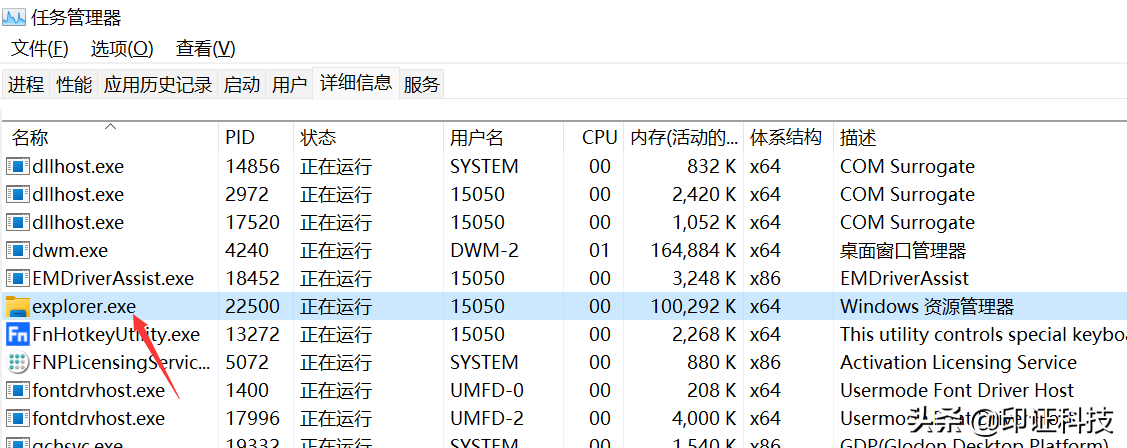Sort processes by PID column header
The image size is (1127, 448).
coord(240,138)
